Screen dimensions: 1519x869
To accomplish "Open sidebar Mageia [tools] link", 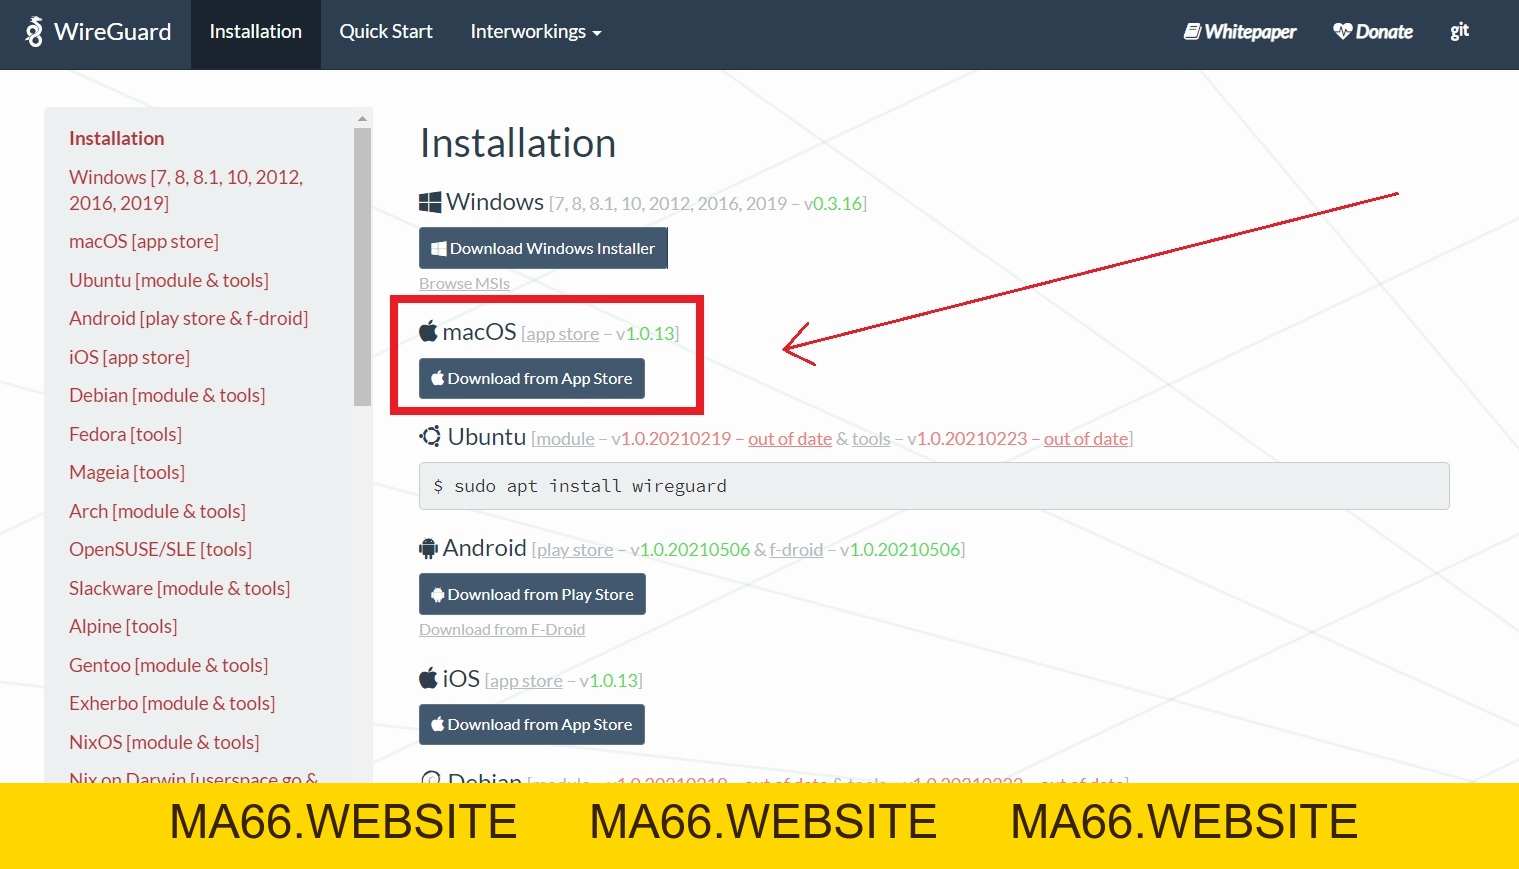I will point(127,472).
